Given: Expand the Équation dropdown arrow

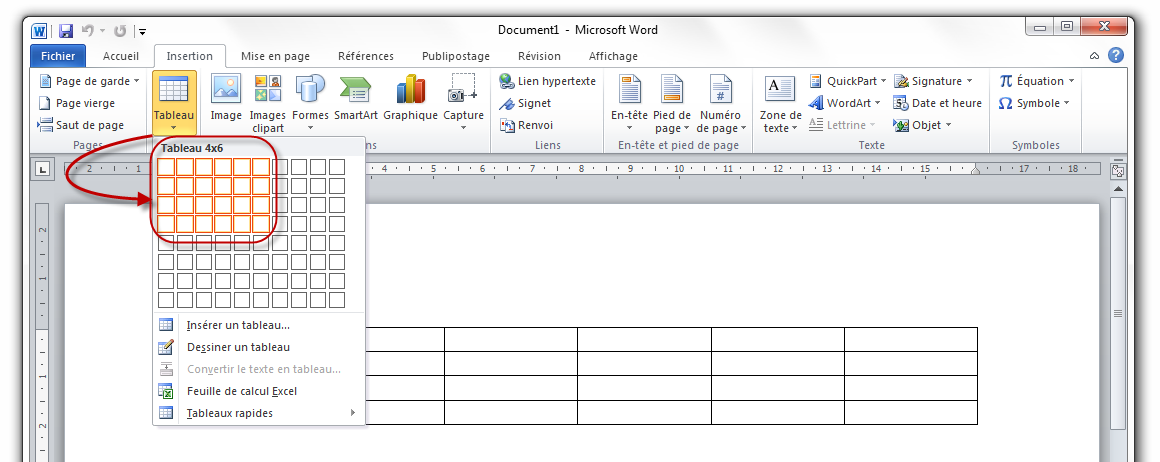Looking at the screenshot, I should (1071, 81).
